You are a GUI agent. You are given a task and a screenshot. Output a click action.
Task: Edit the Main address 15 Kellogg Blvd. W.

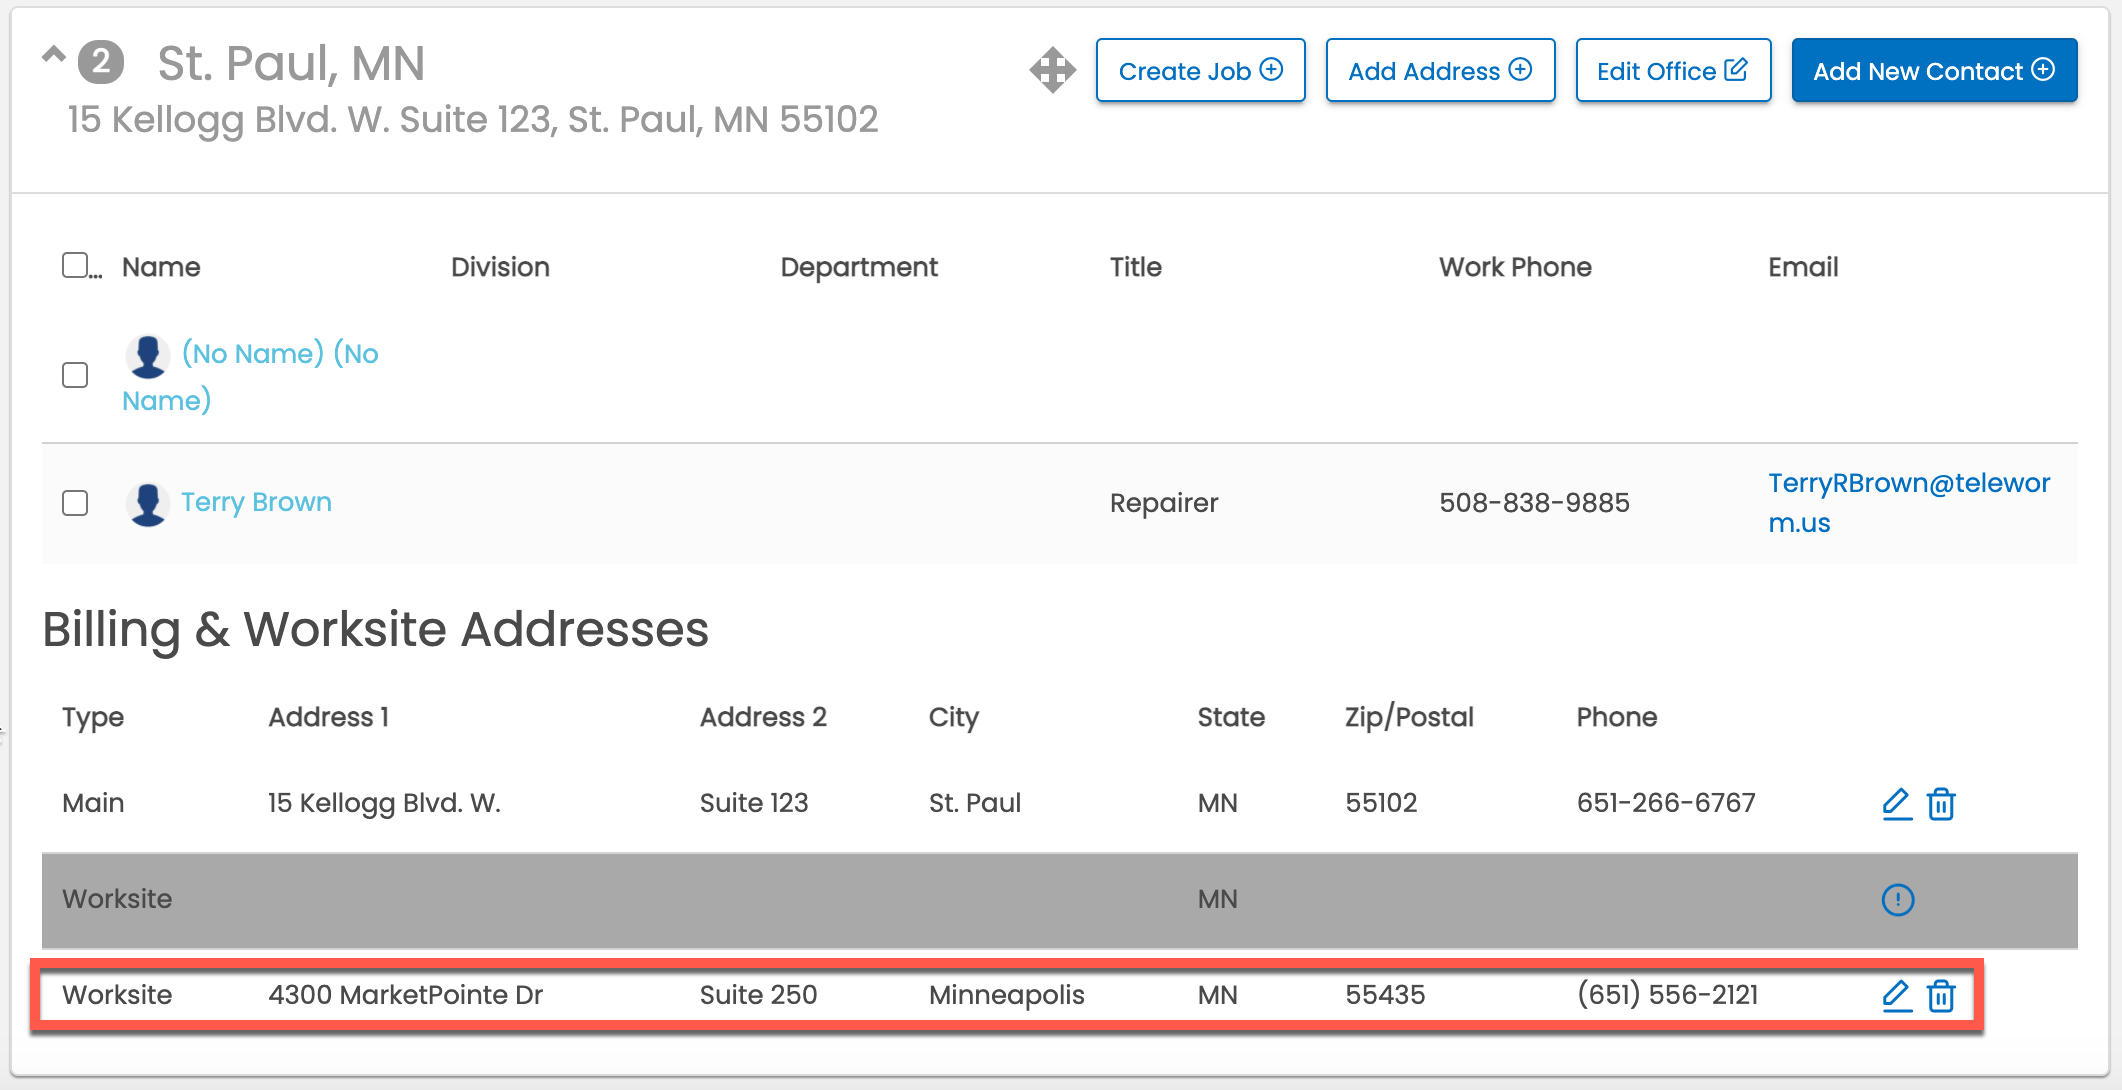pos(1897,803)
